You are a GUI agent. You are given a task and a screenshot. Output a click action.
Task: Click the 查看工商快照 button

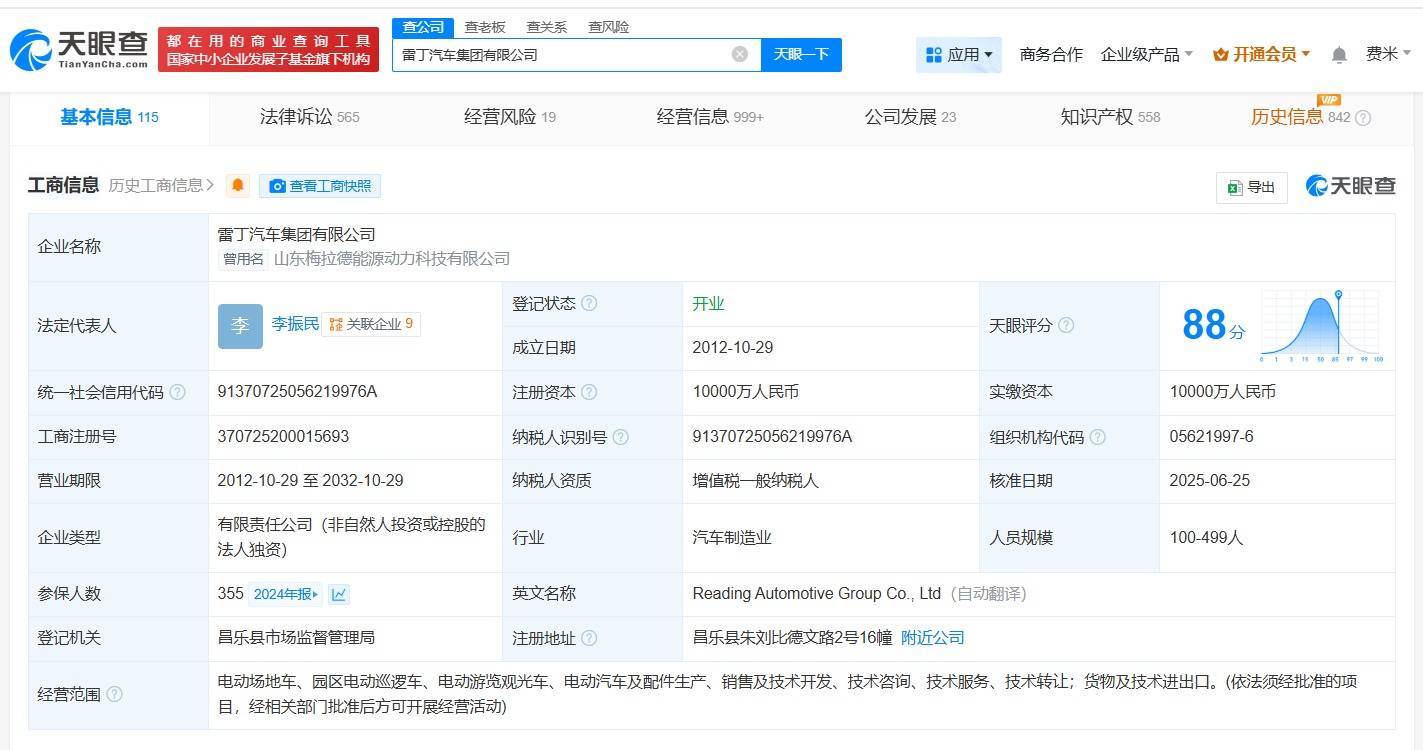[320, 186]
